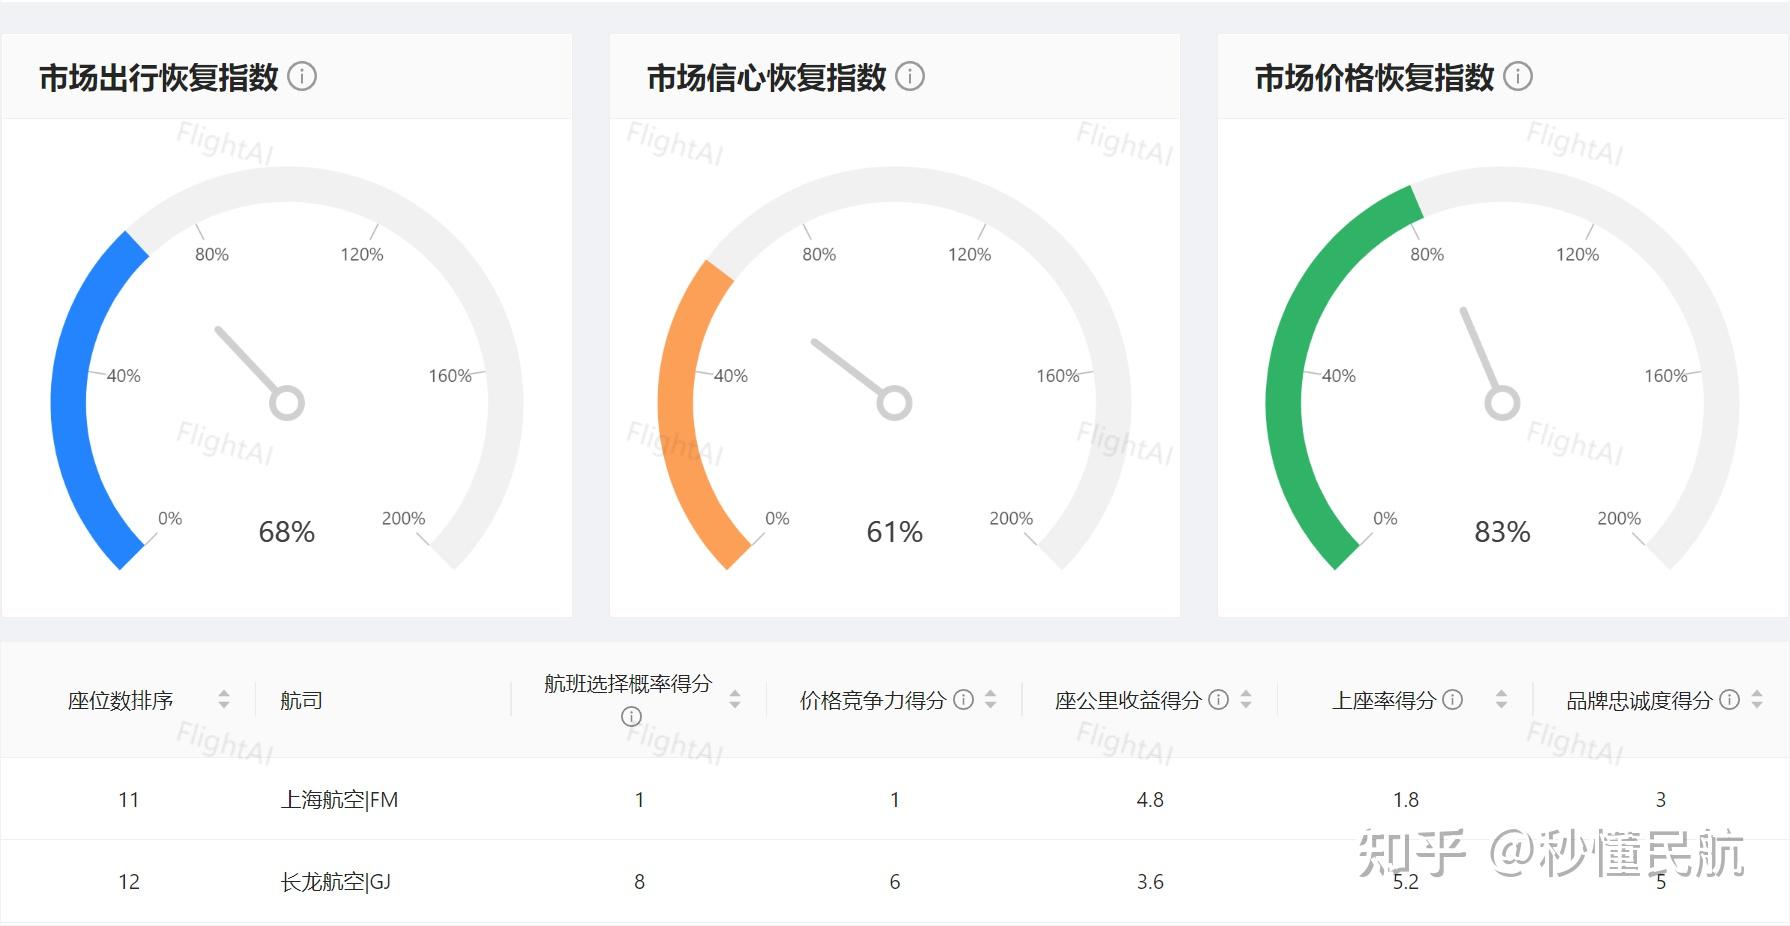Sort the table by 座公里收益得分 arrows
The width and height of the screenshot is (1790, 926).
(1246, 700)
